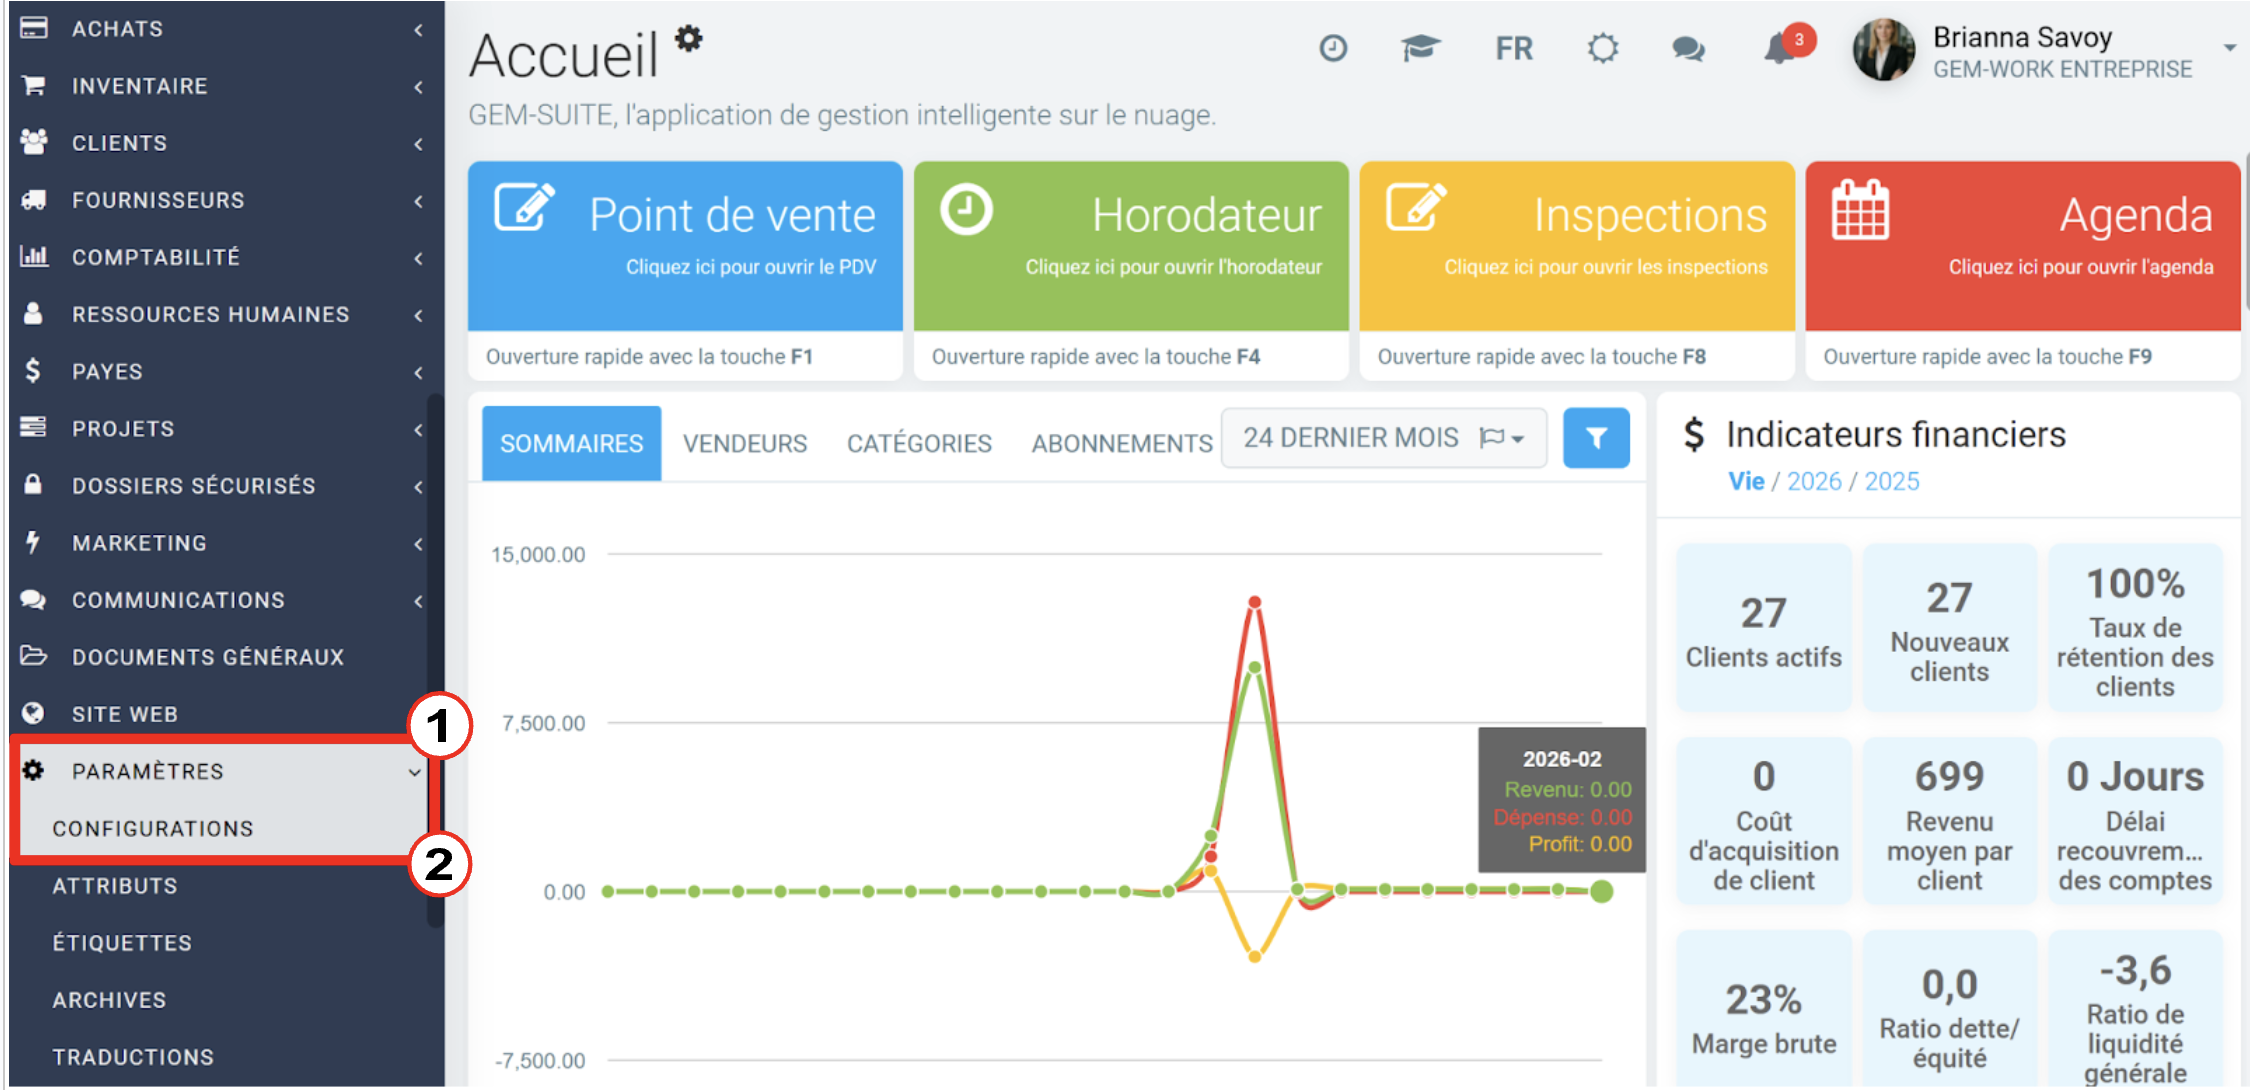Image resolution: width=2250 pixels, height=1090 pixels.
Task: Click the Site Web globe icon
Action: pos(33,713)
